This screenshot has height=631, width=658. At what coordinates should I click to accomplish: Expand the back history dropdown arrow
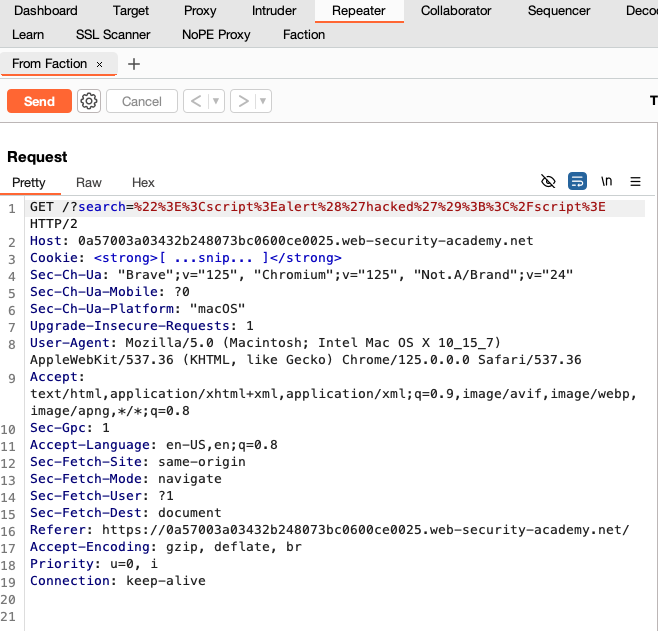click(x=216, y=101)
